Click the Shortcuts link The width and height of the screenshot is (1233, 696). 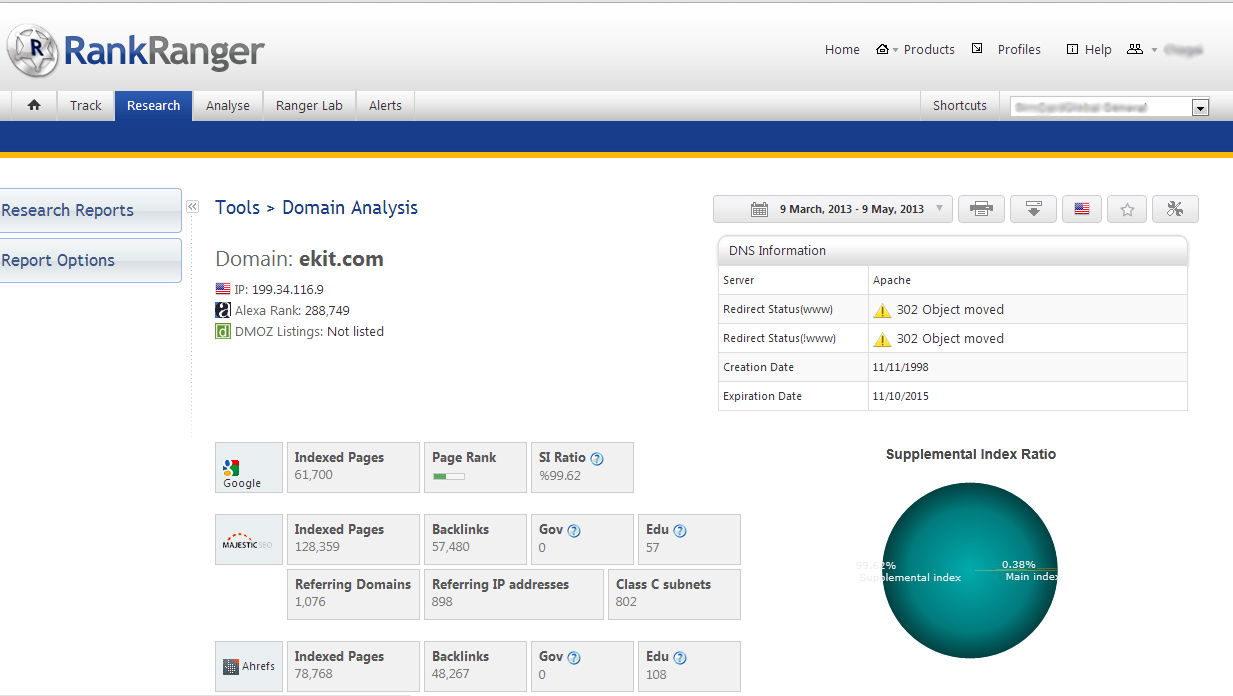pos(959,105)
